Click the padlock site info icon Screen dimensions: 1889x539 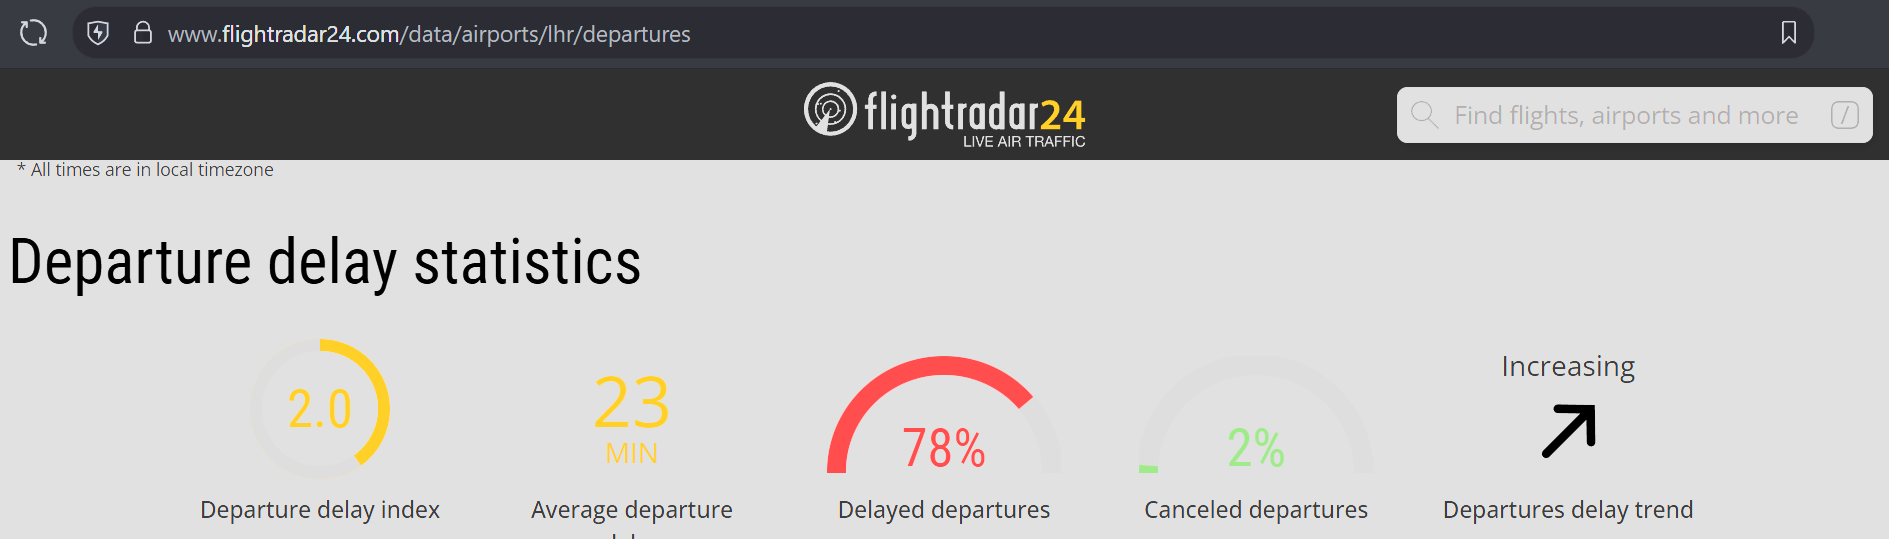click(143, 33)
